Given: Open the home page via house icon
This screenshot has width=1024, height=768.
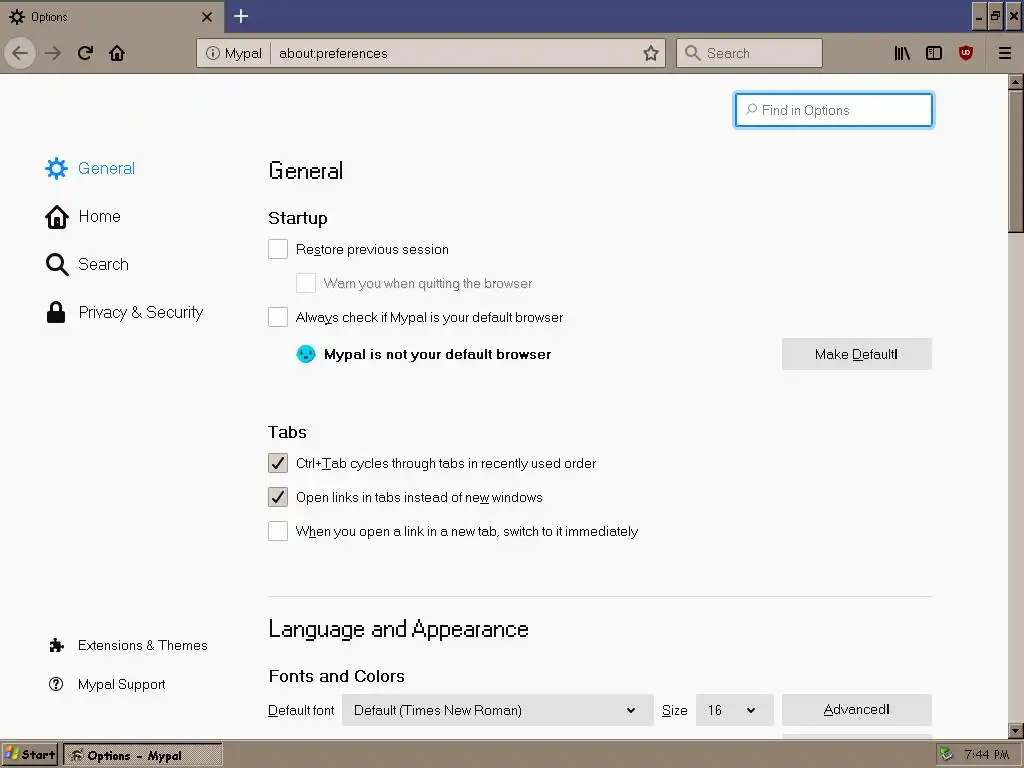Looking at the screenshot, I should coord(117,53).
